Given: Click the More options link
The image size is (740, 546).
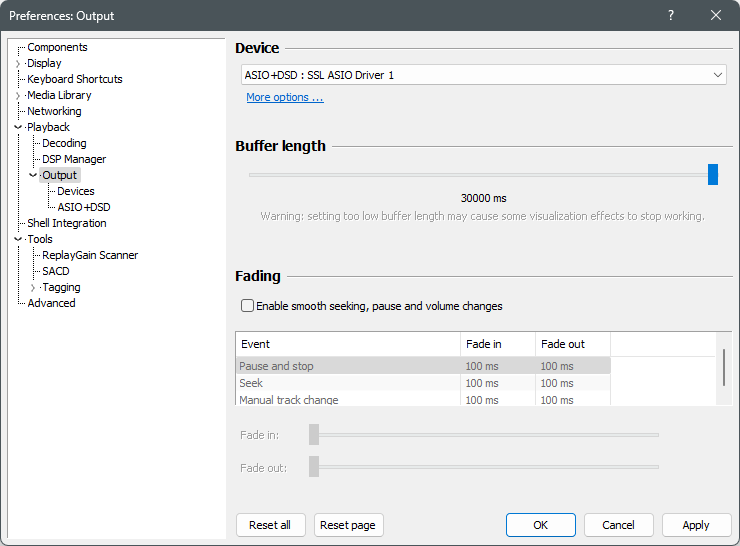Looking at the screenshot, I should coord(285,97).
